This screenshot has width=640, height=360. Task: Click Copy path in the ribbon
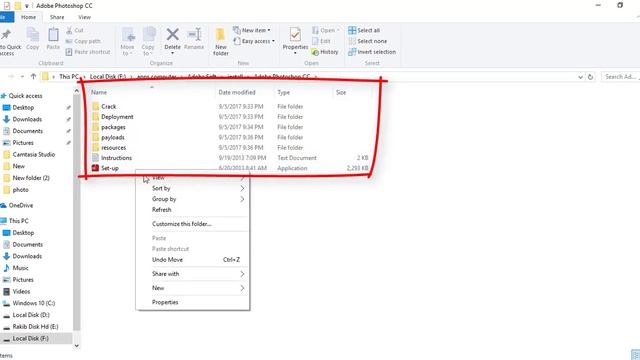click(x=83, y=41)
